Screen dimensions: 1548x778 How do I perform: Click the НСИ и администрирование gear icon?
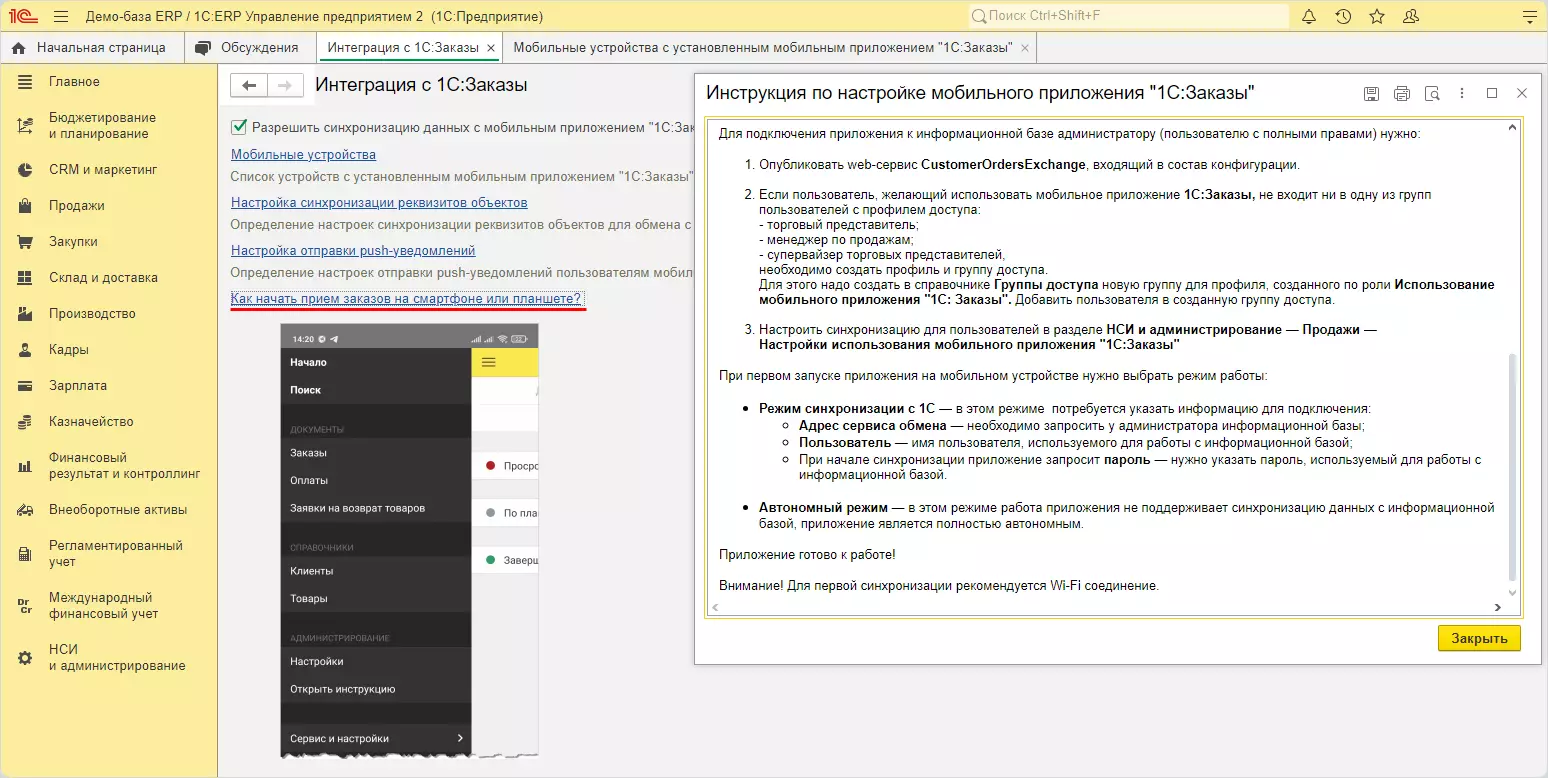point(26,658)
